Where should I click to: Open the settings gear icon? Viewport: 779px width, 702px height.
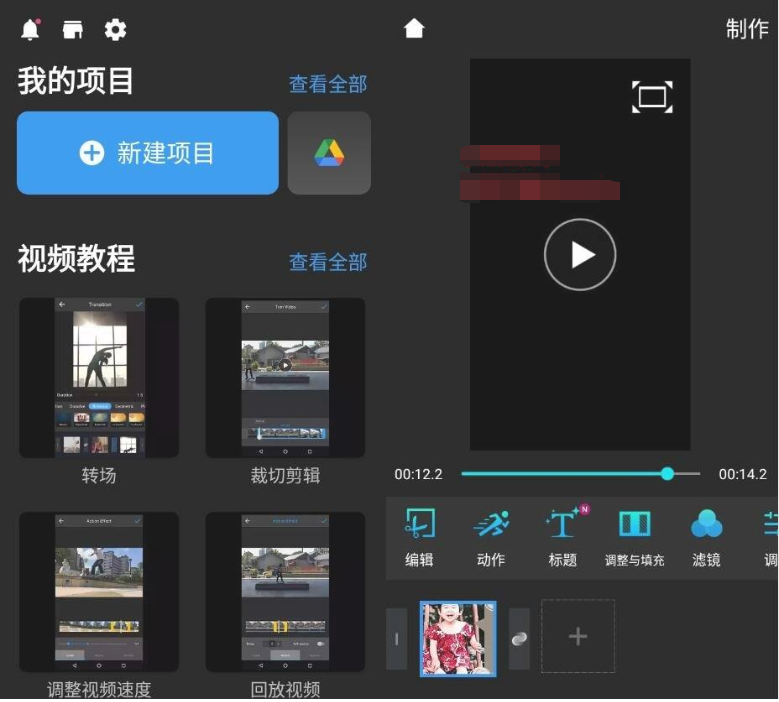116,30
